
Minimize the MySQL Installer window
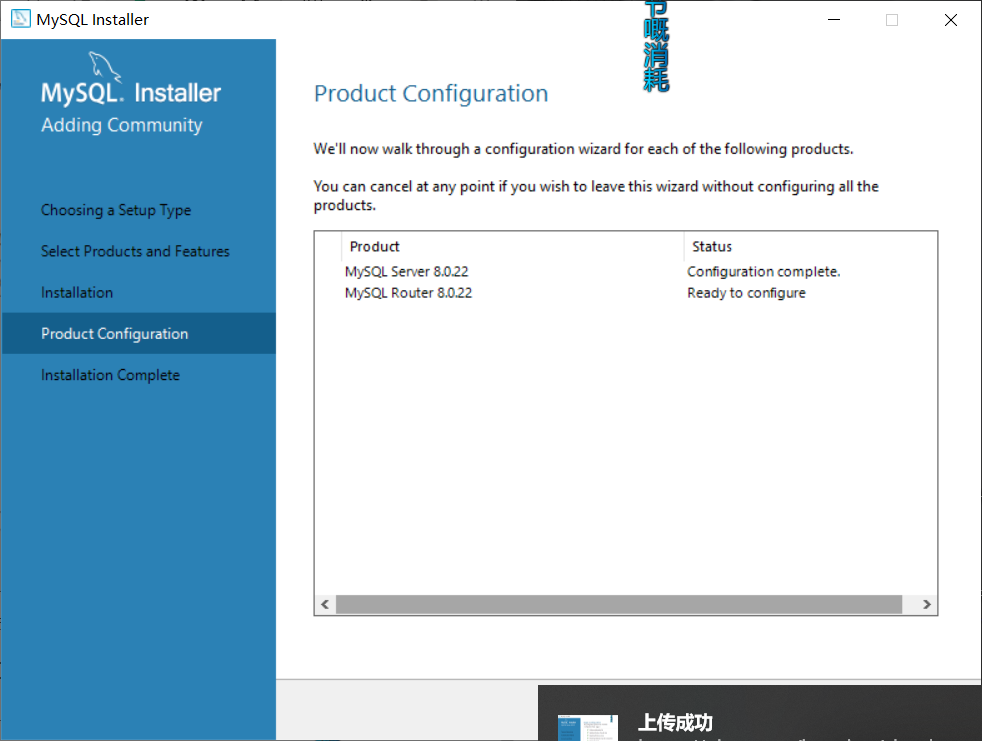pyautogui.click(x=834, y=19)
